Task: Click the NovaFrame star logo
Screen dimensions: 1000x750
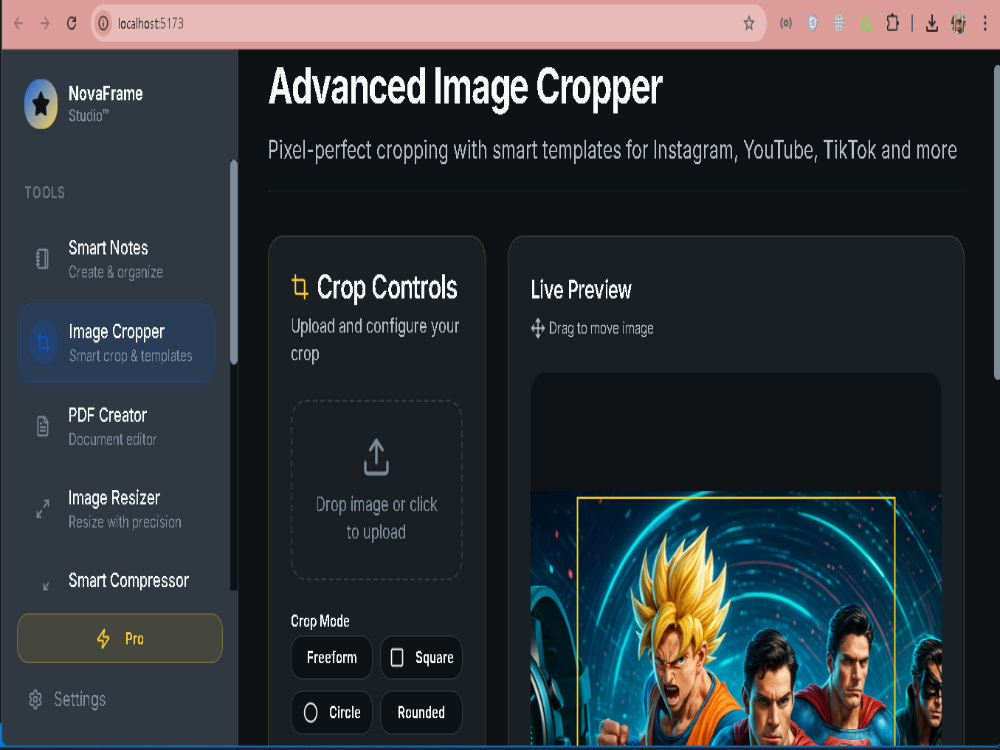Action: click(41, 103)
